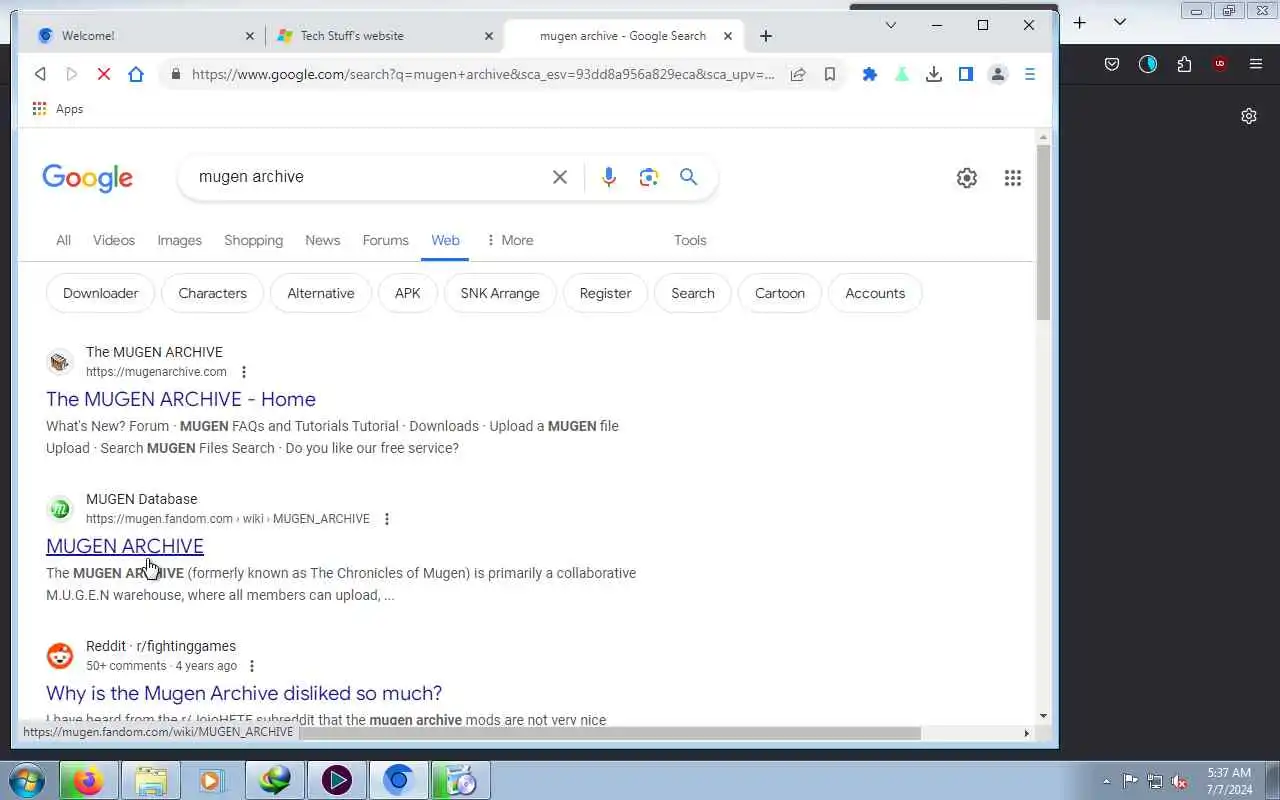Select the News results filter
The height and width of the screenshot is (800, 1280).
323,240
